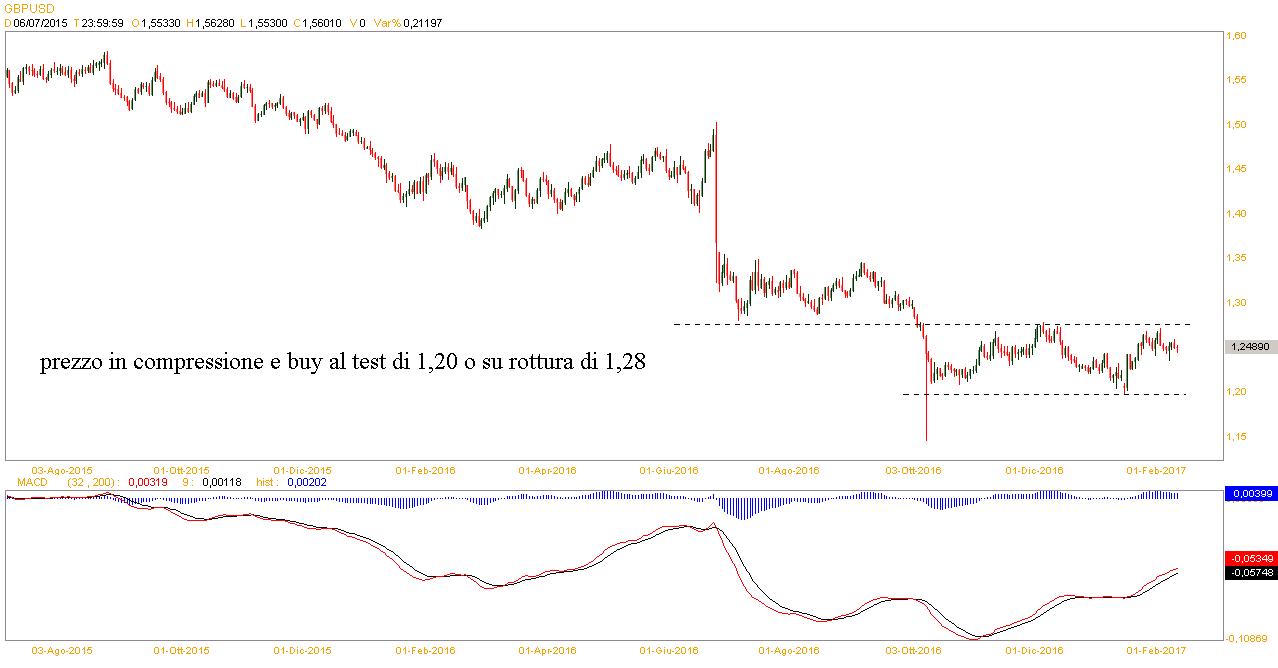The height and width of the screenshot is (668, 1278).
Task: Click the -0,10869 MACD axis label
Action: pos(1247,637)
